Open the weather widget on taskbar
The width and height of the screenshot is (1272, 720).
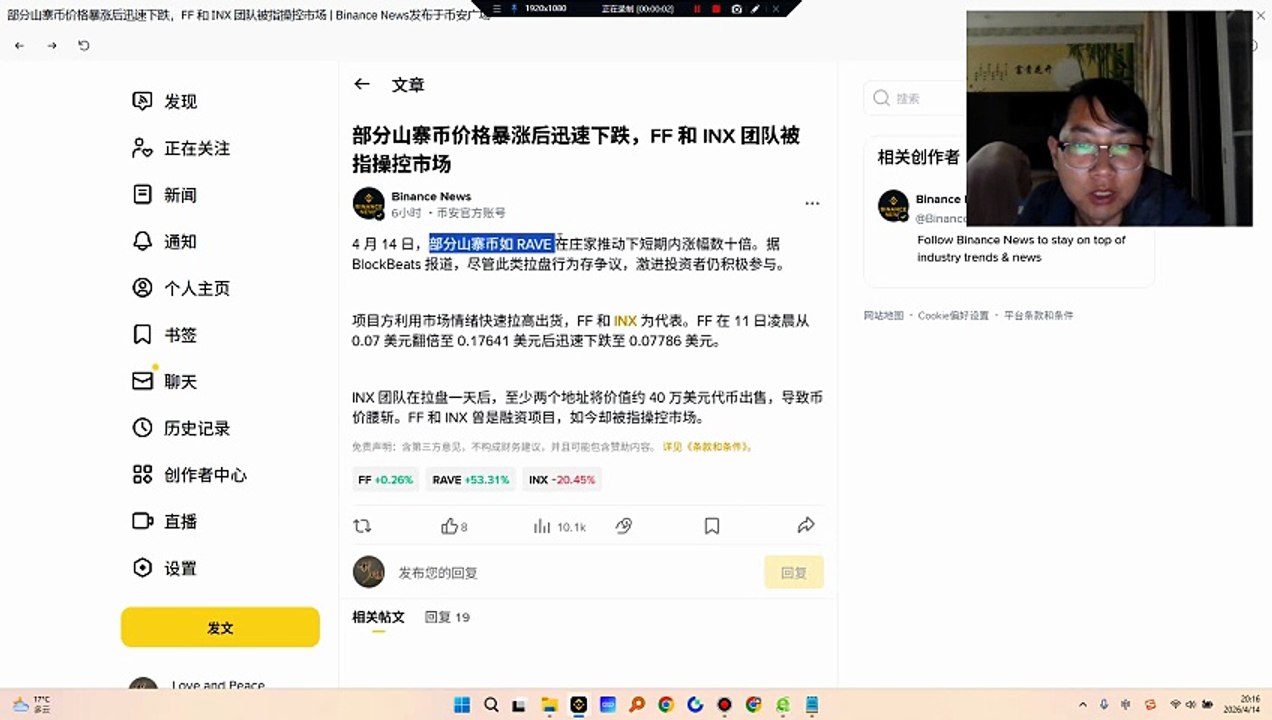[x=31, y=705]
